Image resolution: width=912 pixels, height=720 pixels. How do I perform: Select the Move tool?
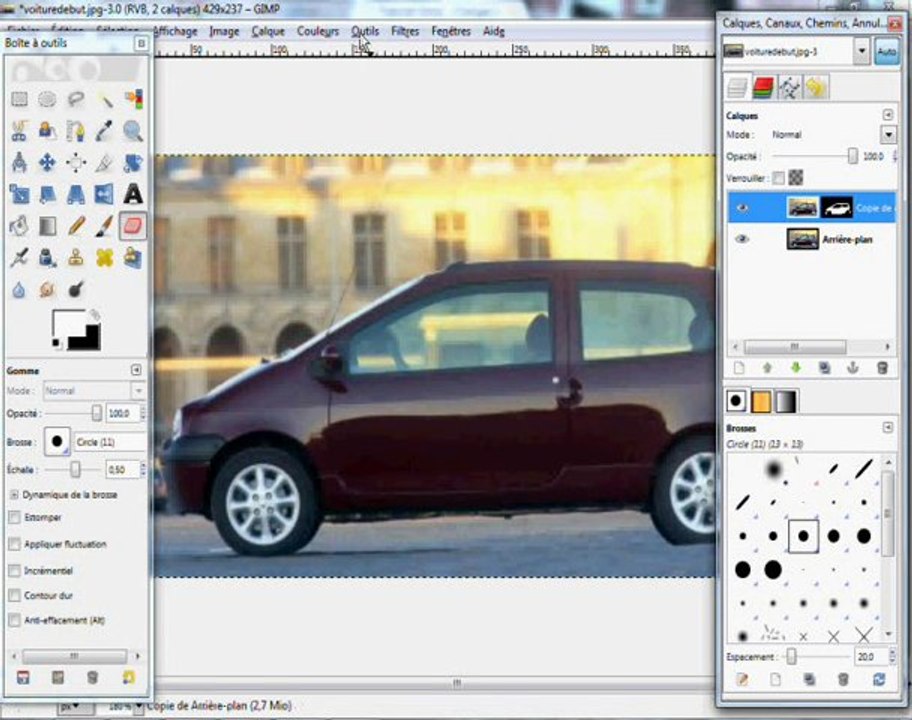tap(47, 162)
